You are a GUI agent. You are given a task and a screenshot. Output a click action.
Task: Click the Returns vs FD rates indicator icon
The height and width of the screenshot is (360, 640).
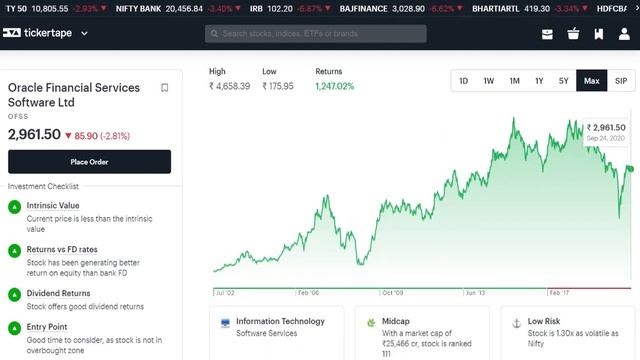pos(15,251)
